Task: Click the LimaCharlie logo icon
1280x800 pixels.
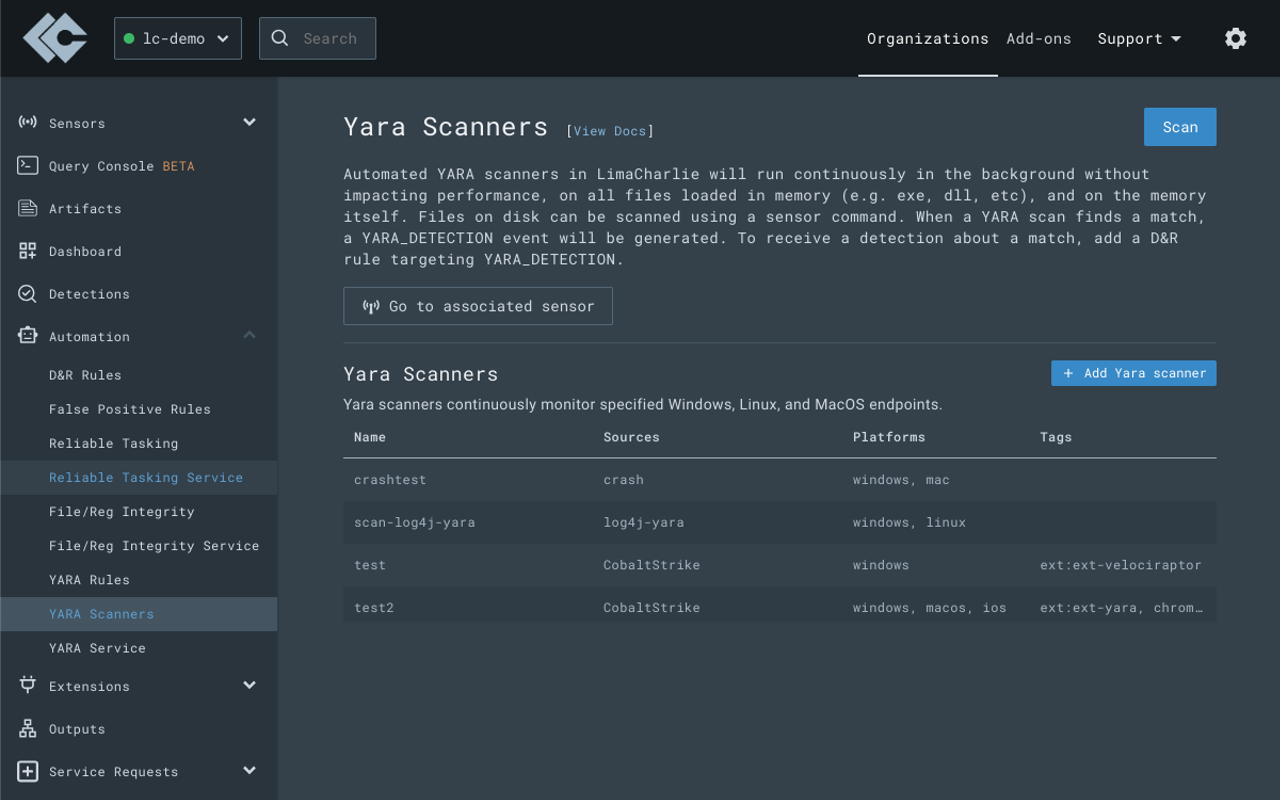Action: [55, 38]
